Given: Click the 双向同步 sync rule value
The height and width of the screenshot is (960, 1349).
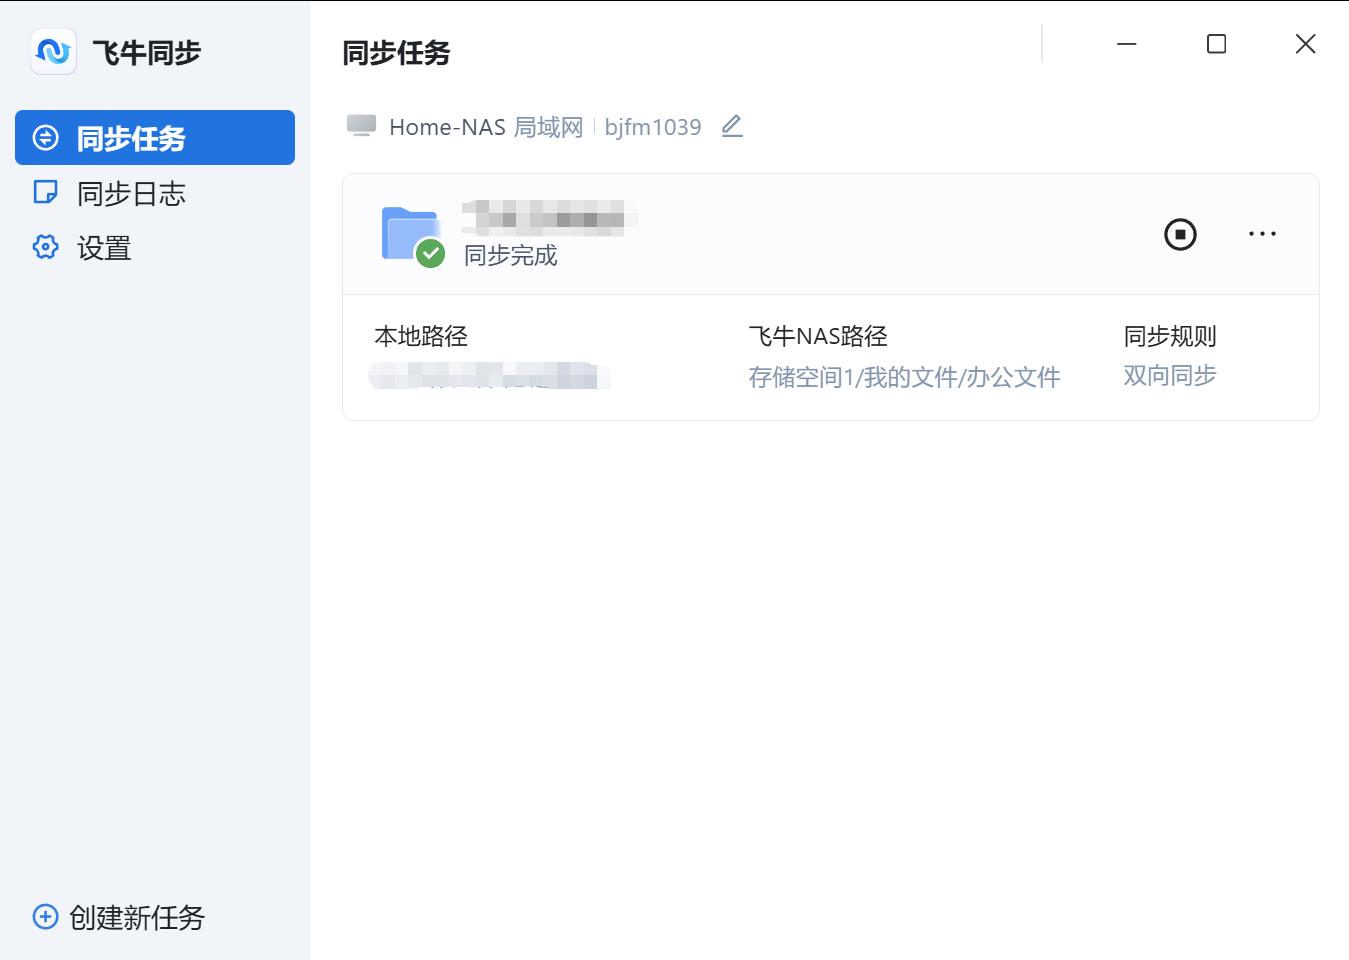Looking at the screenshot, I should [x=1170, y=375].
